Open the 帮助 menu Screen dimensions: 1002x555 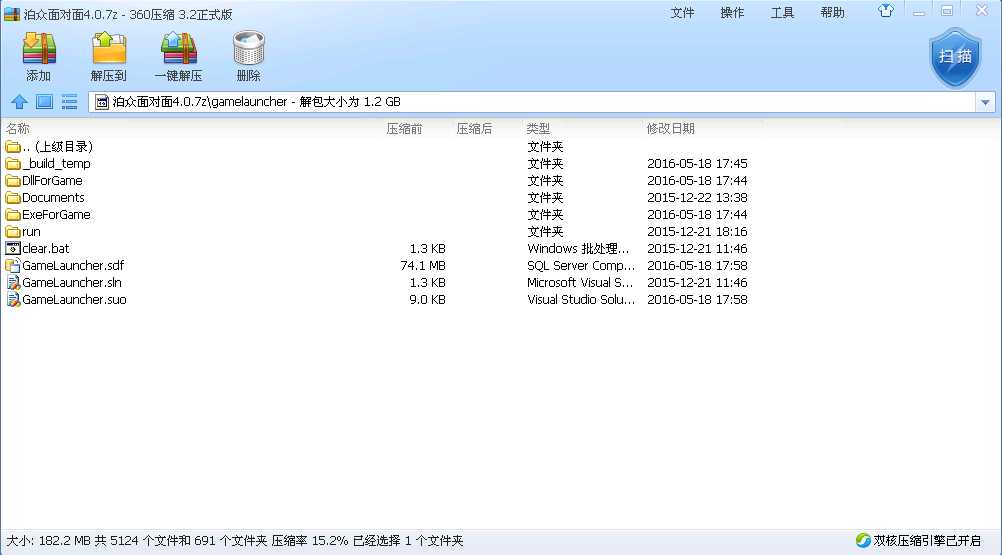833,13
